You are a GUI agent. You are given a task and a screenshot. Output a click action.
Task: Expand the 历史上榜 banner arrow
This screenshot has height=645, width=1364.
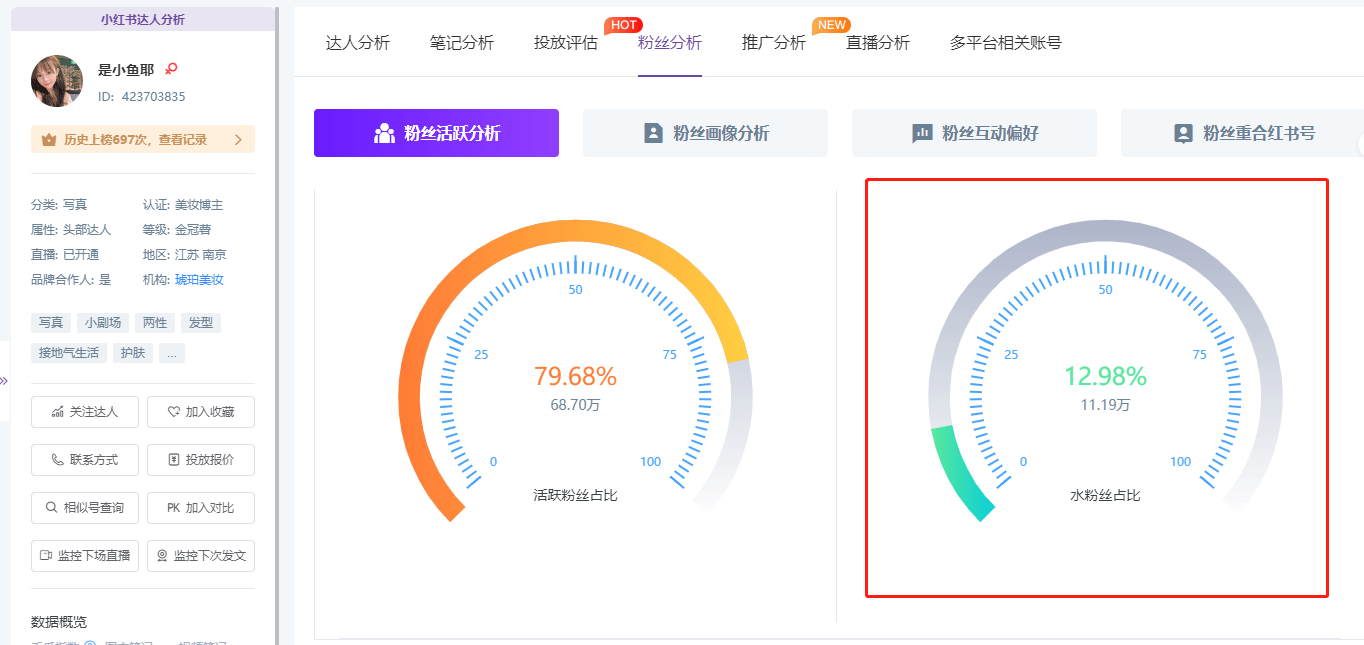point(238,140)
